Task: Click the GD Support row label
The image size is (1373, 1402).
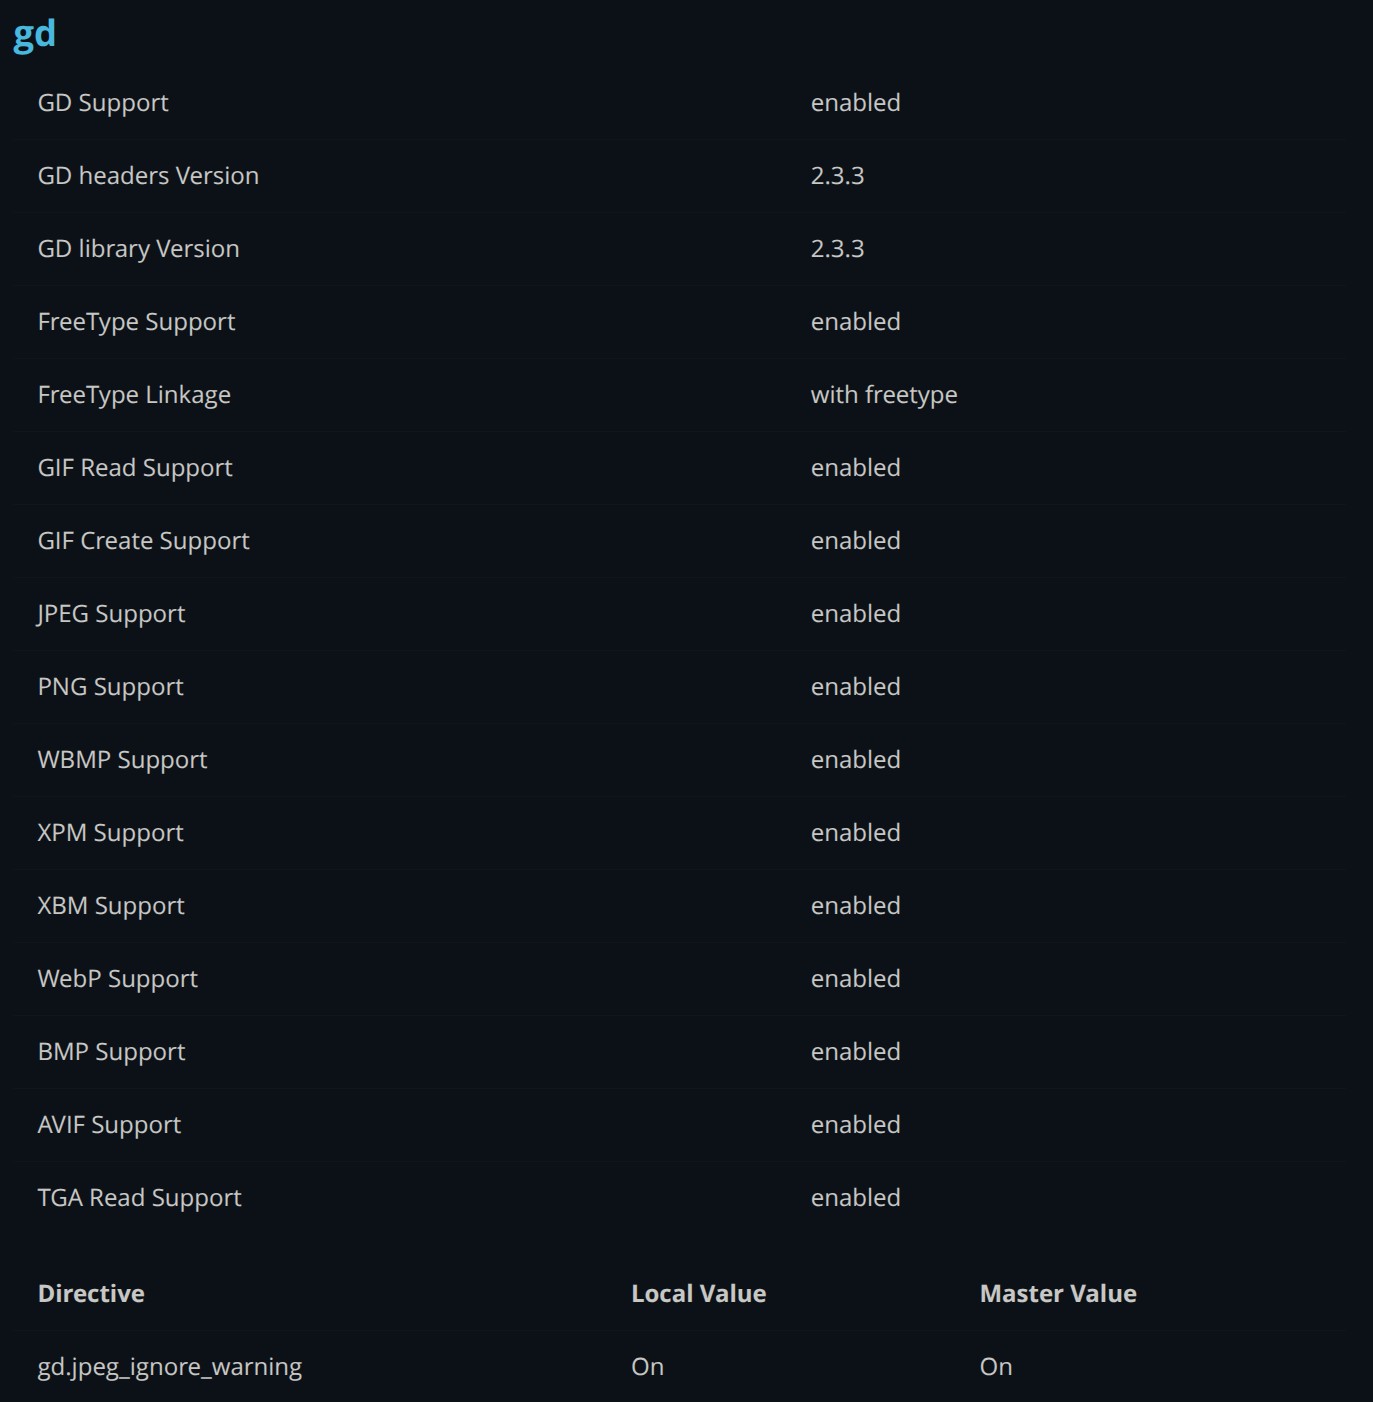Action: (103, 103)
